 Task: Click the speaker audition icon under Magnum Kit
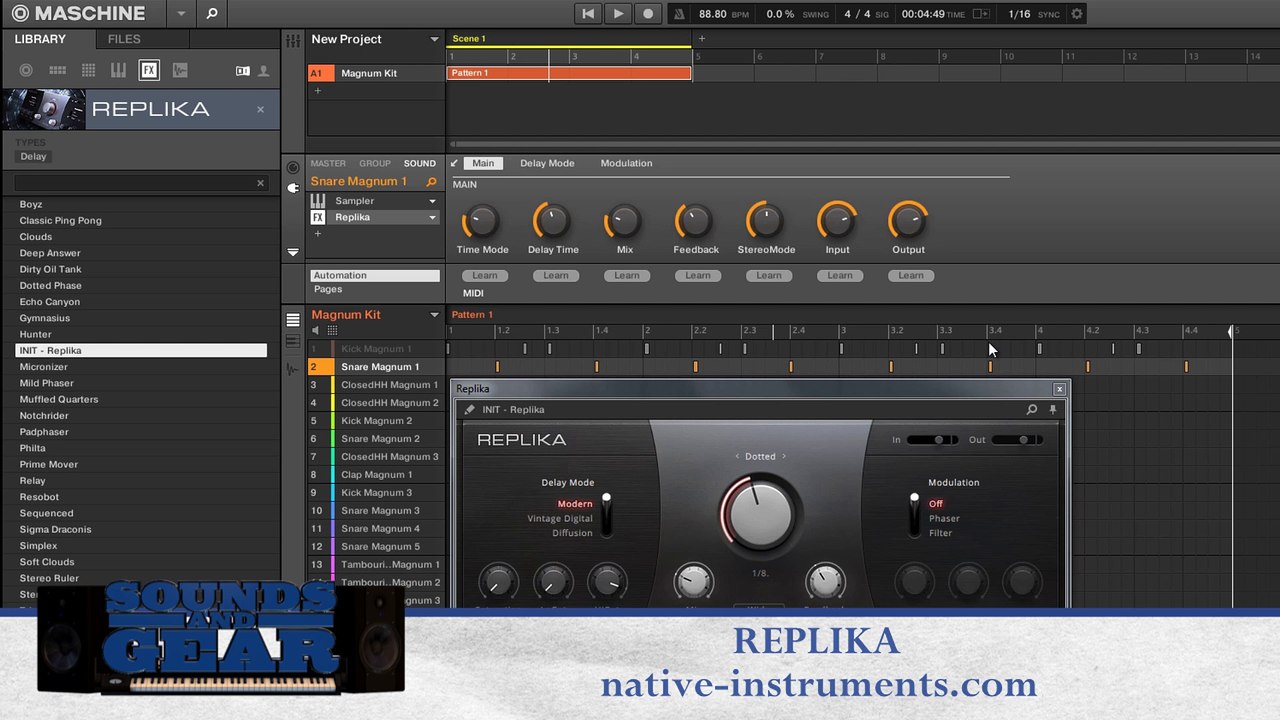(x=316, y=331)
